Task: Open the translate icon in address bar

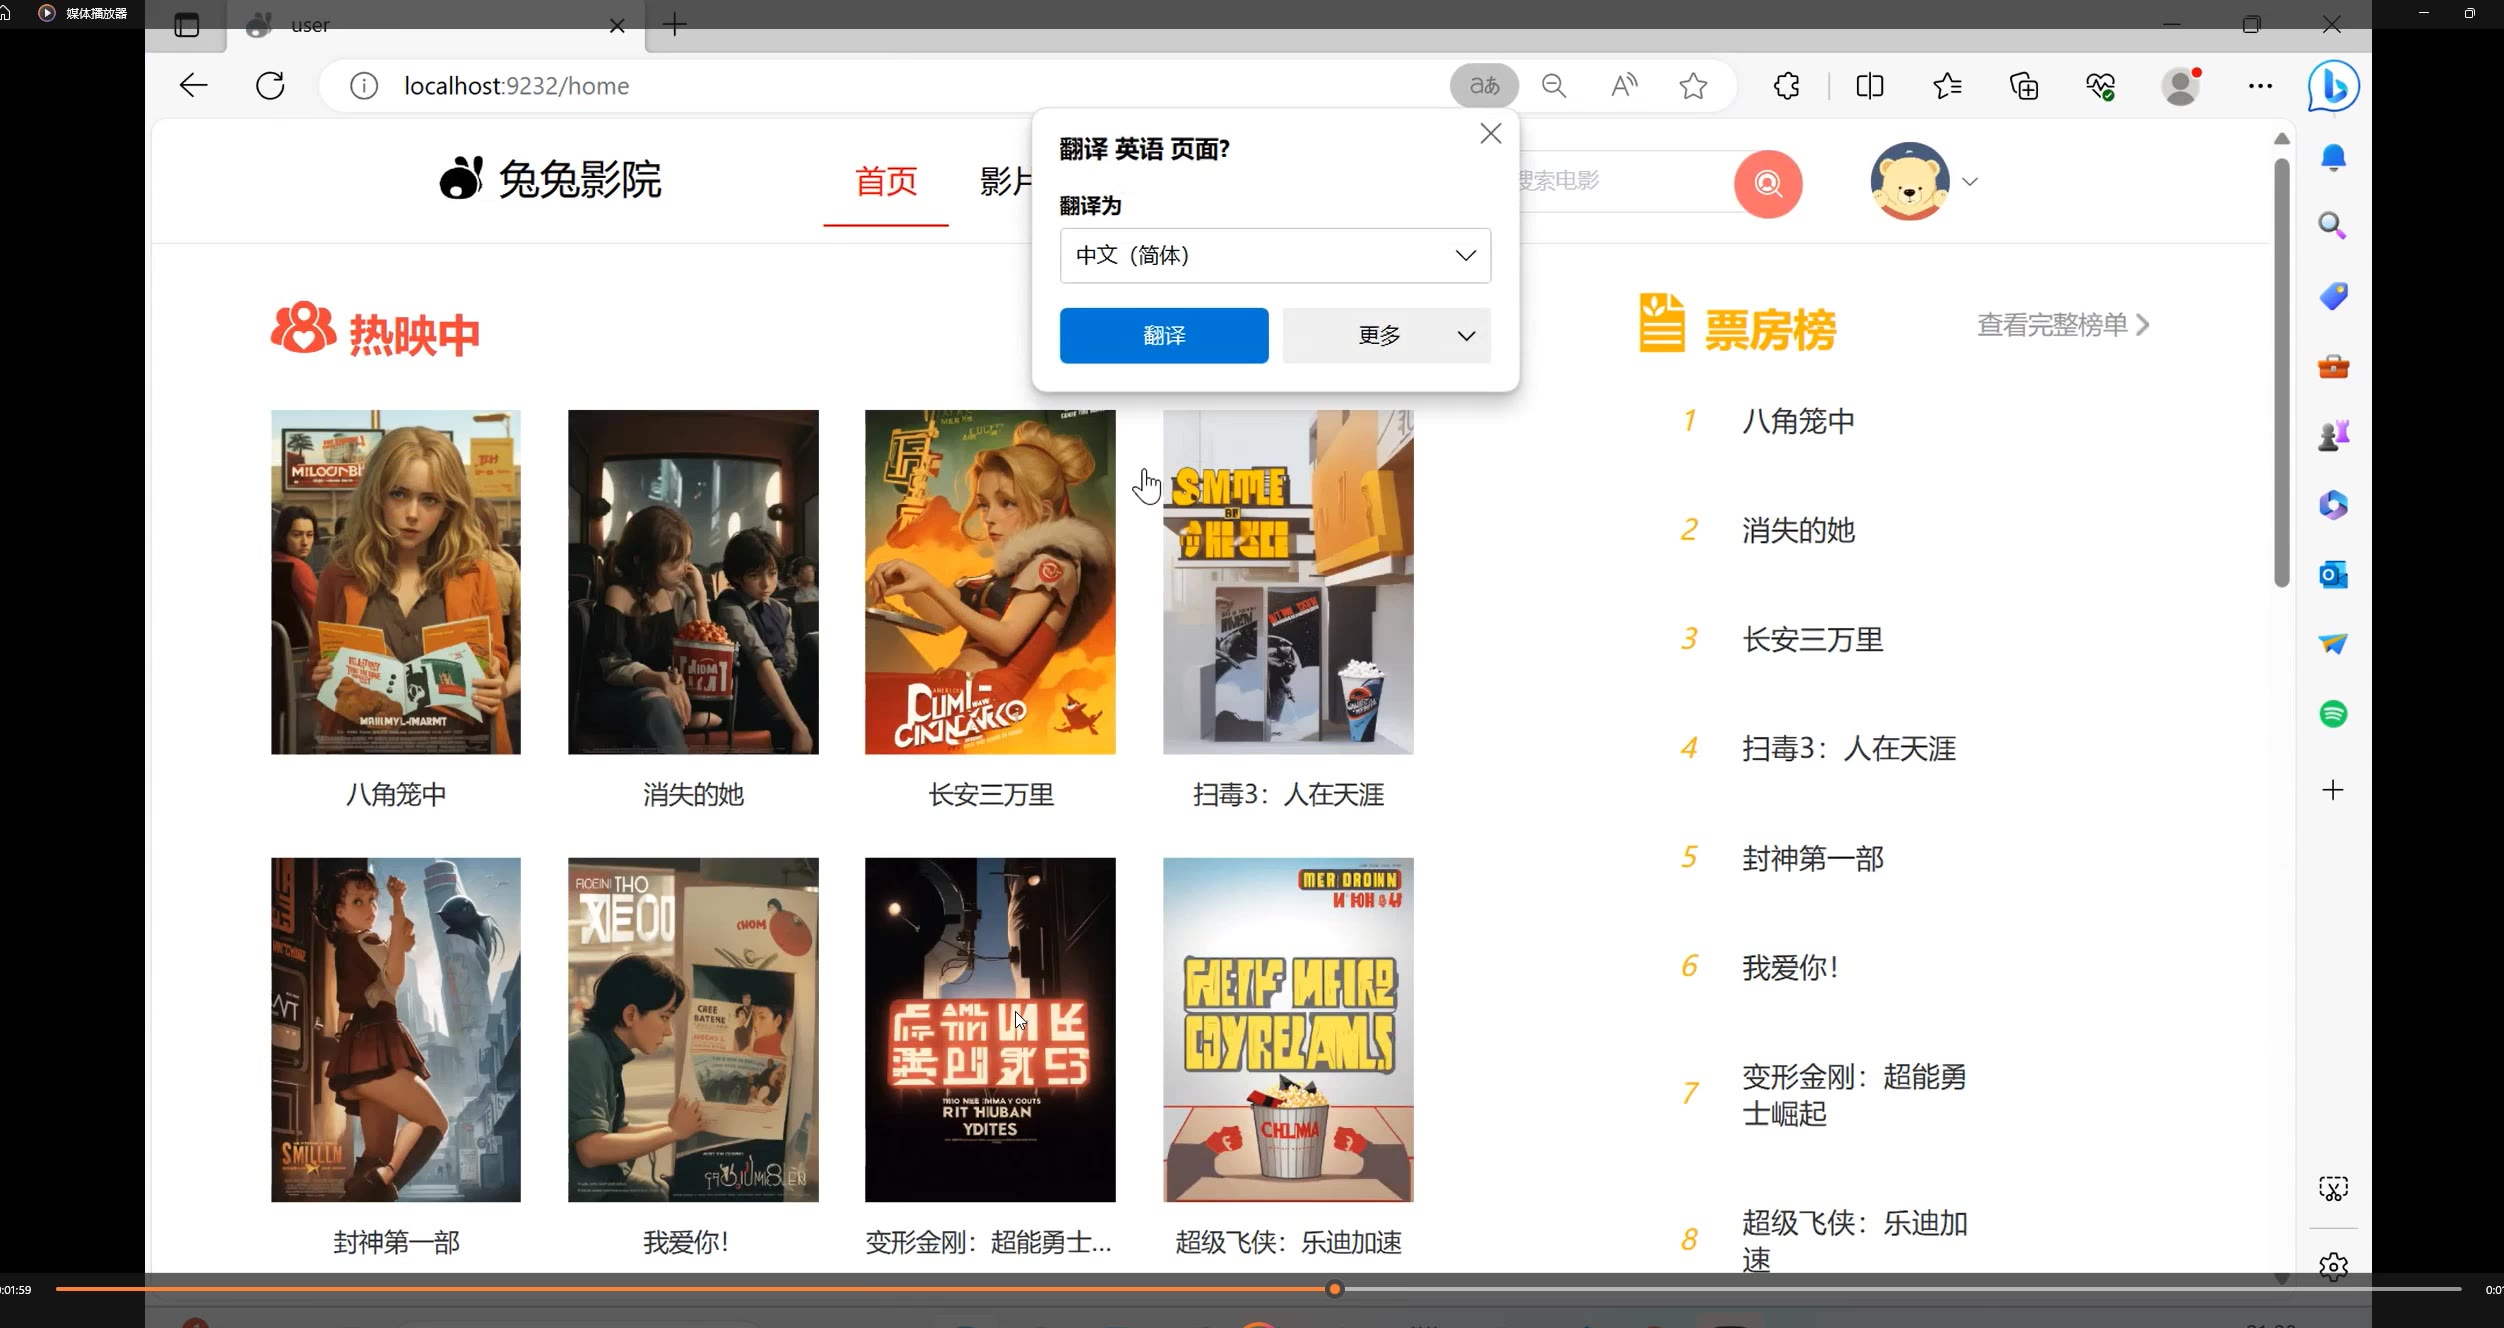Action: coord(1484,86)
